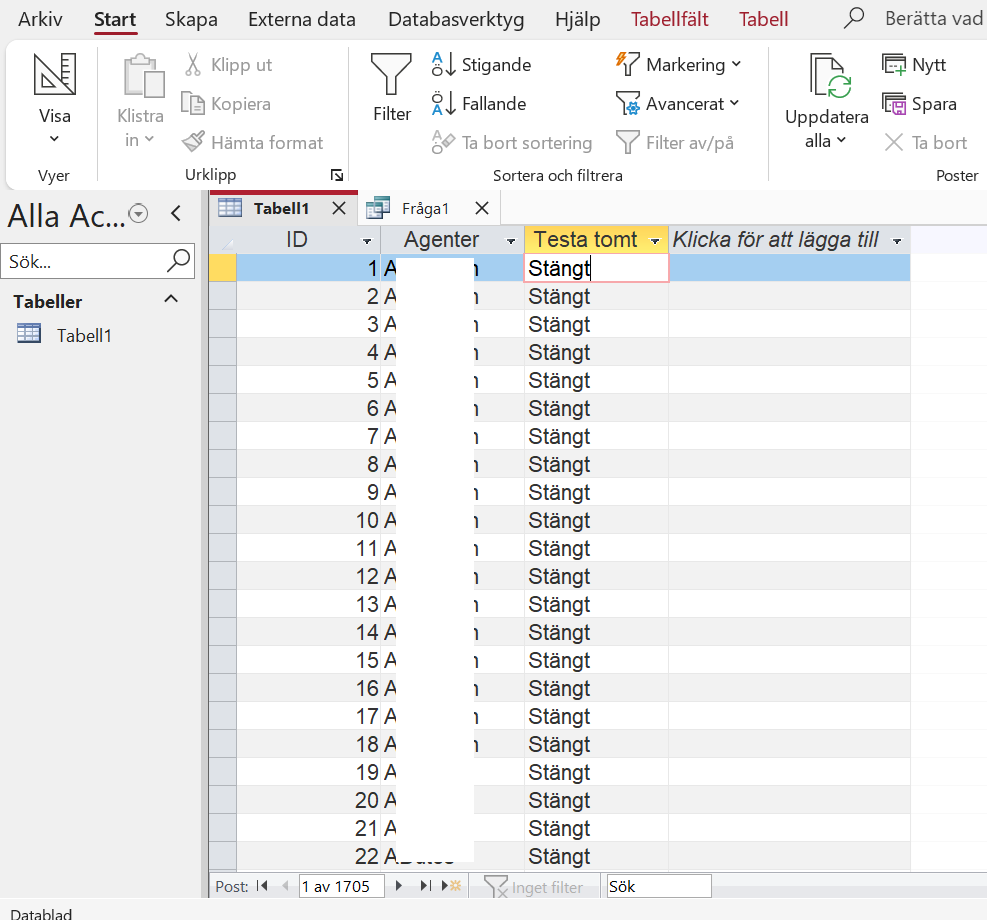Screen dimensions: 987x920
Task: Click the ribbon search magnifier icon
Action: (x=854, y=18)
